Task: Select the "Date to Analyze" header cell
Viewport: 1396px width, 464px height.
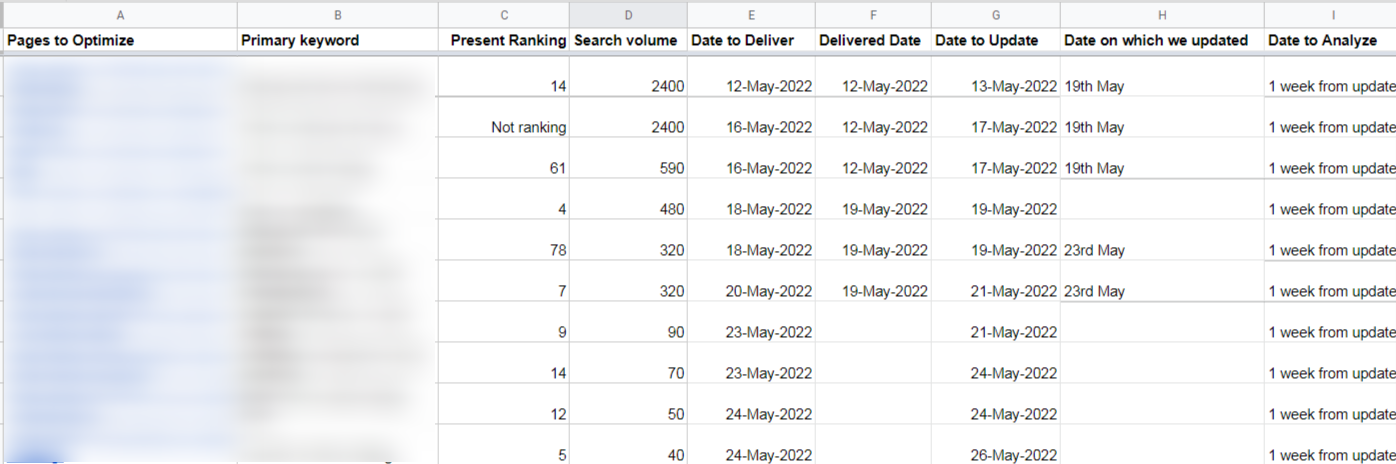Action: coord(1330,41)
